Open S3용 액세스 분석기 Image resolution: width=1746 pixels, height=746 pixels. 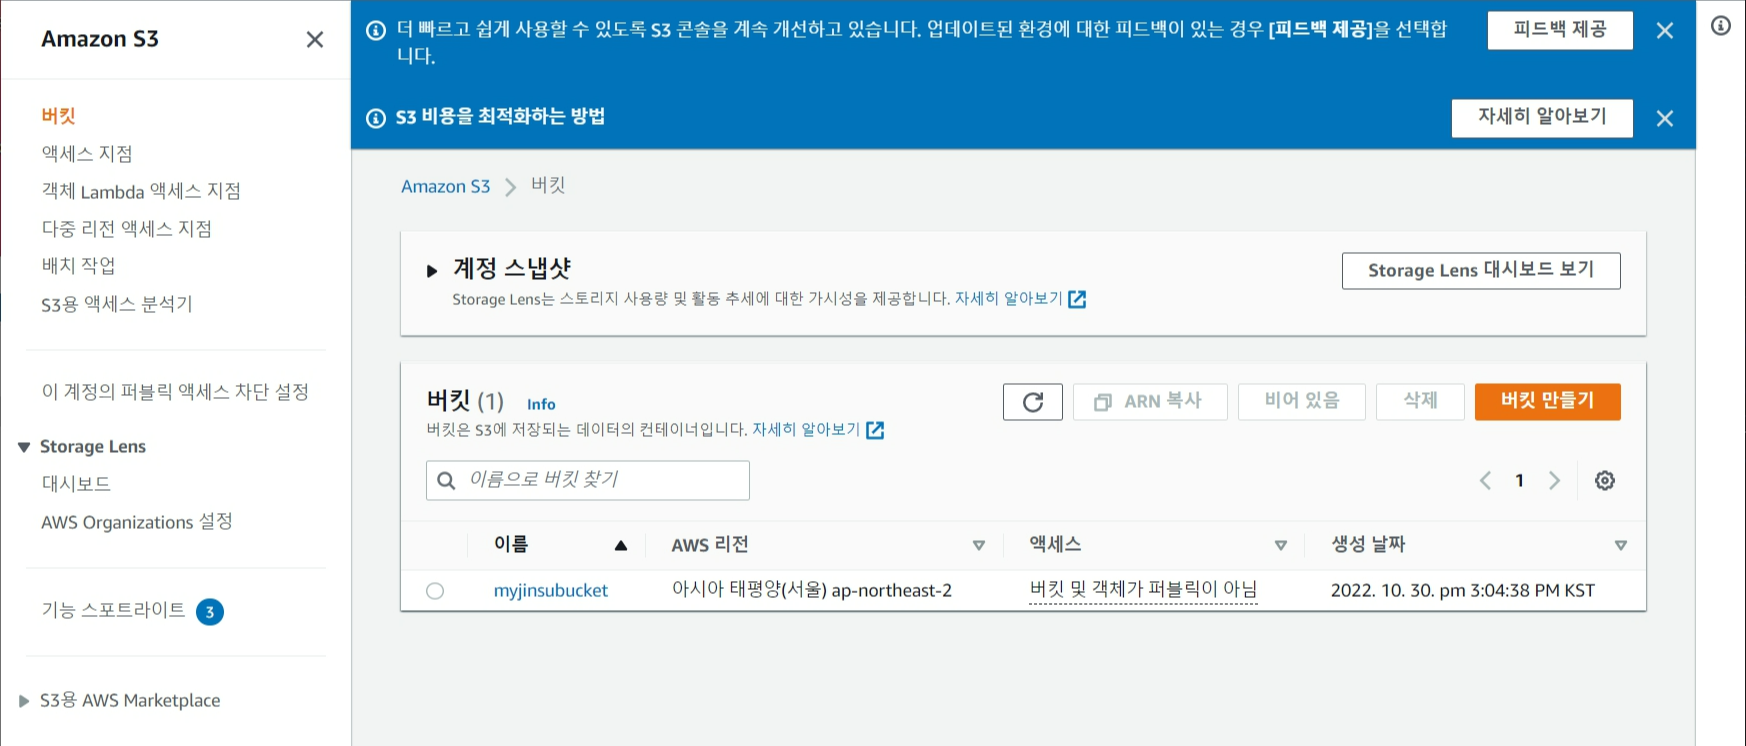pos(117,304)
